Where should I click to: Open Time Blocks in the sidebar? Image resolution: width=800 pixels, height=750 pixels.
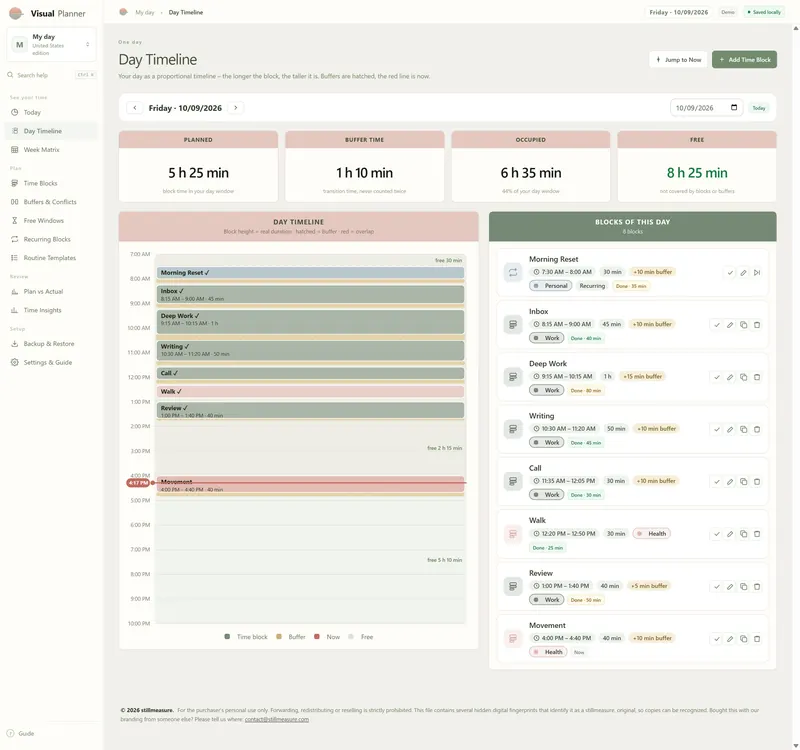click(50, 184)
